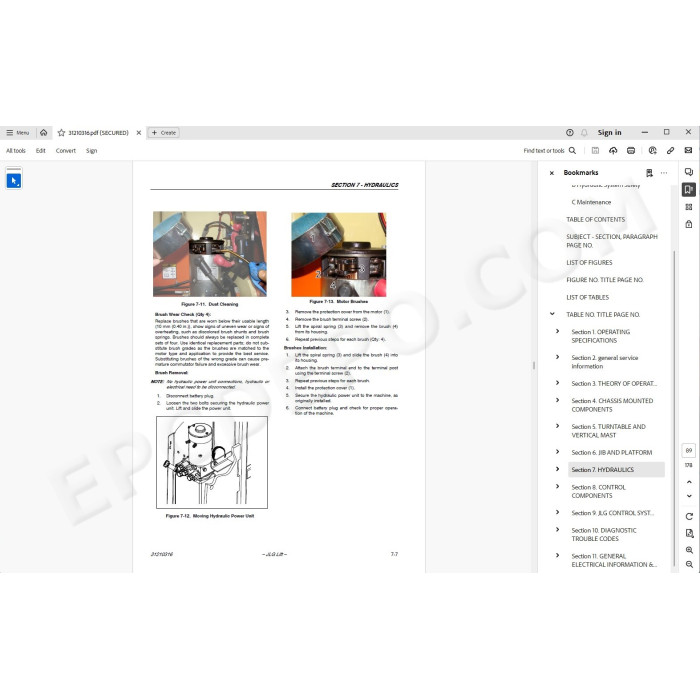
Task: Expand Section 2 general service information chevron
Action: coord(557,357)
